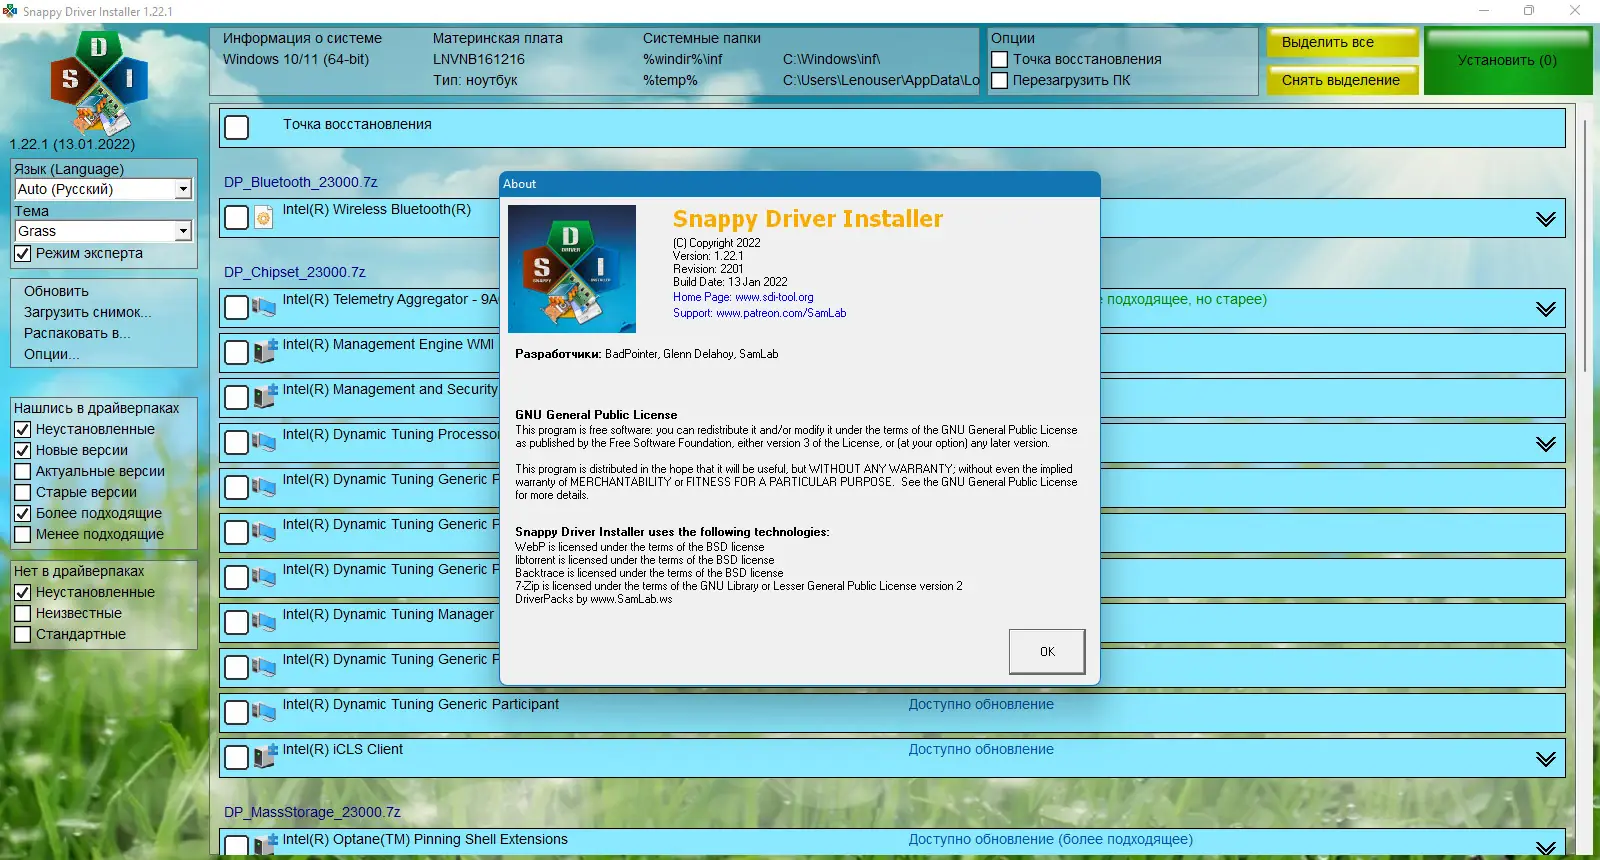Expand the Optane Pinning Shell Extensions chevron

click(x=1546, y=847)
